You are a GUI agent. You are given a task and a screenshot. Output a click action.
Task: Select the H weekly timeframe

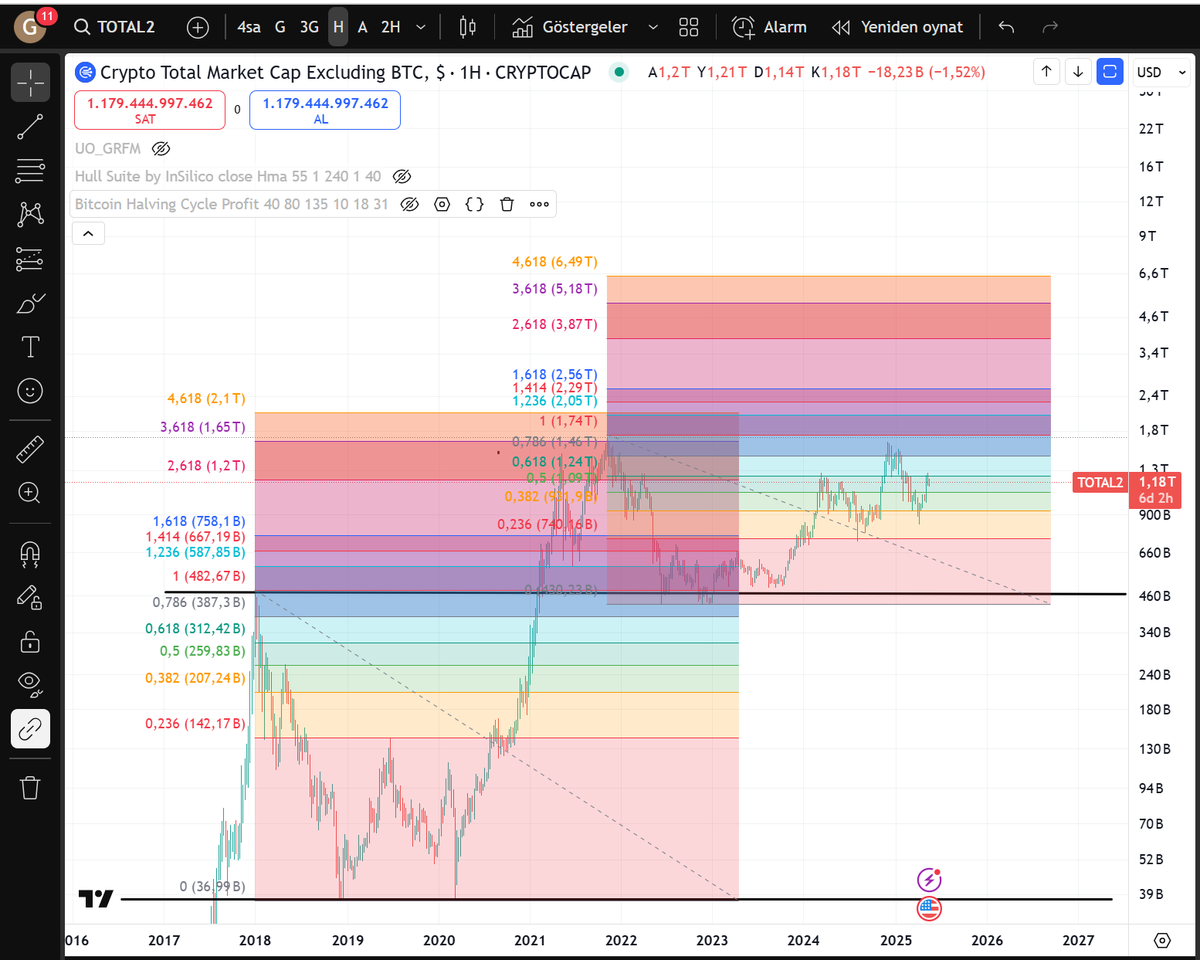(x=338, y=27)
